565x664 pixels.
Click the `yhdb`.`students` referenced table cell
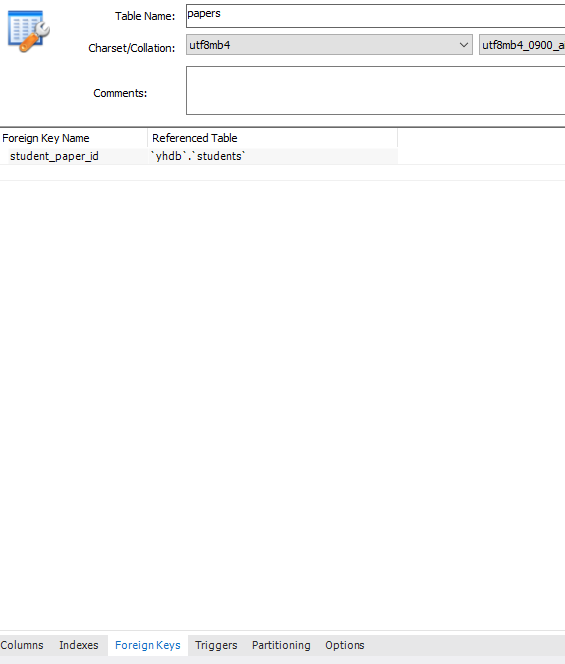[273, 156]
